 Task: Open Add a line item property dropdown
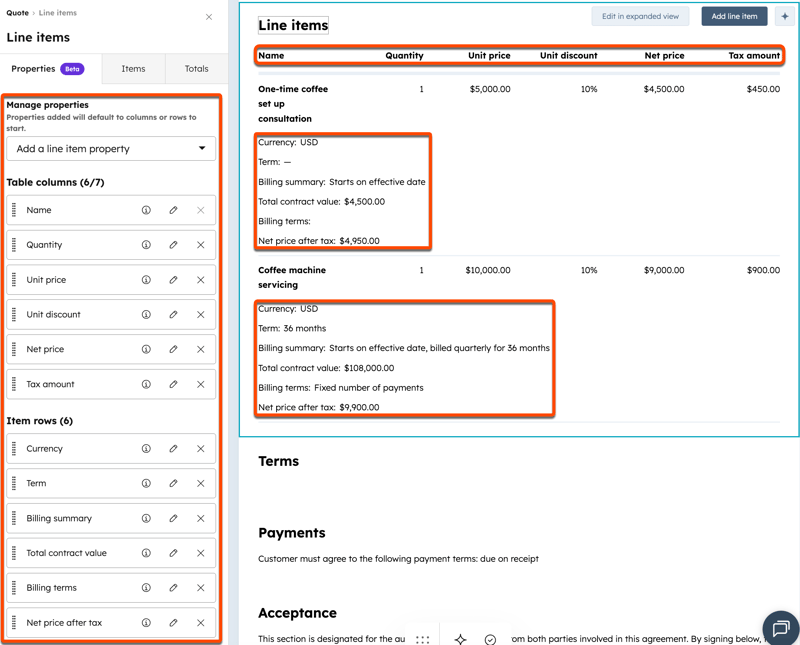111,149
